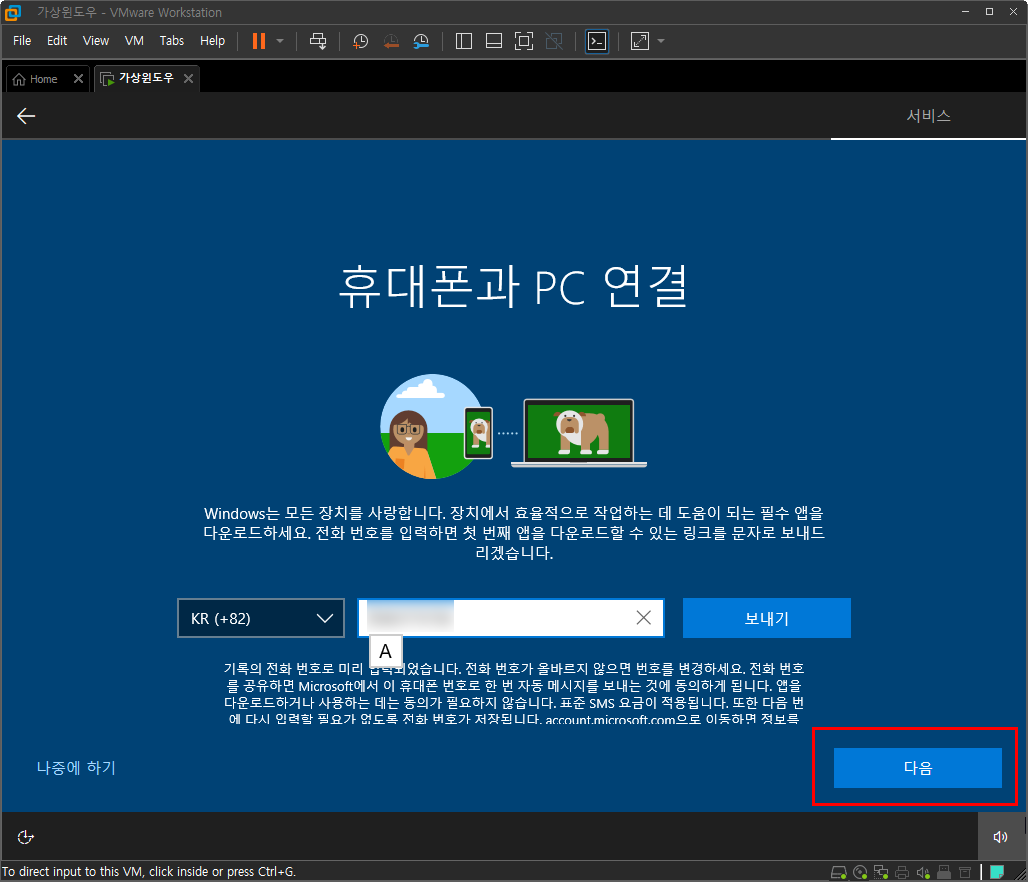Expand the stretch guest options dropdown arrow
The height and width of the screenshot is (882, 1028).
click(x=661, y=41)
